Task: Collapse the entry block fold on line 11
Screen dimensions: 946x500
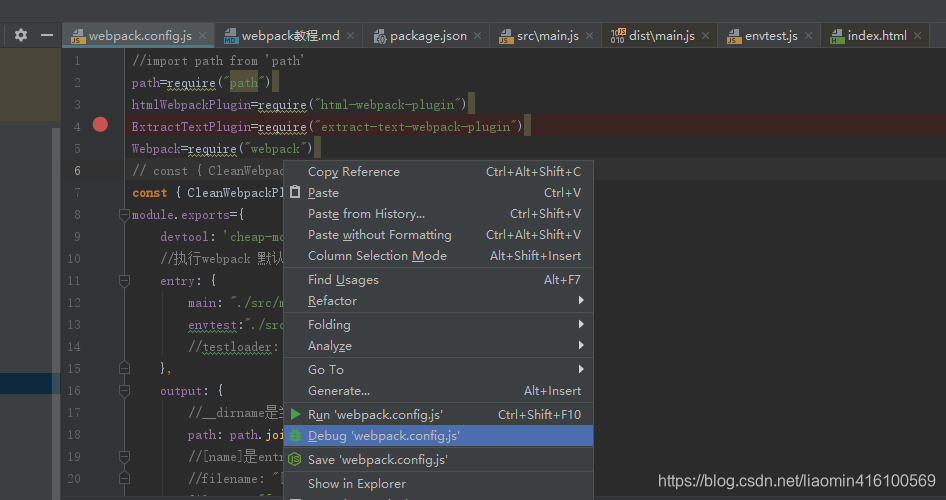Action: (124, 280)
